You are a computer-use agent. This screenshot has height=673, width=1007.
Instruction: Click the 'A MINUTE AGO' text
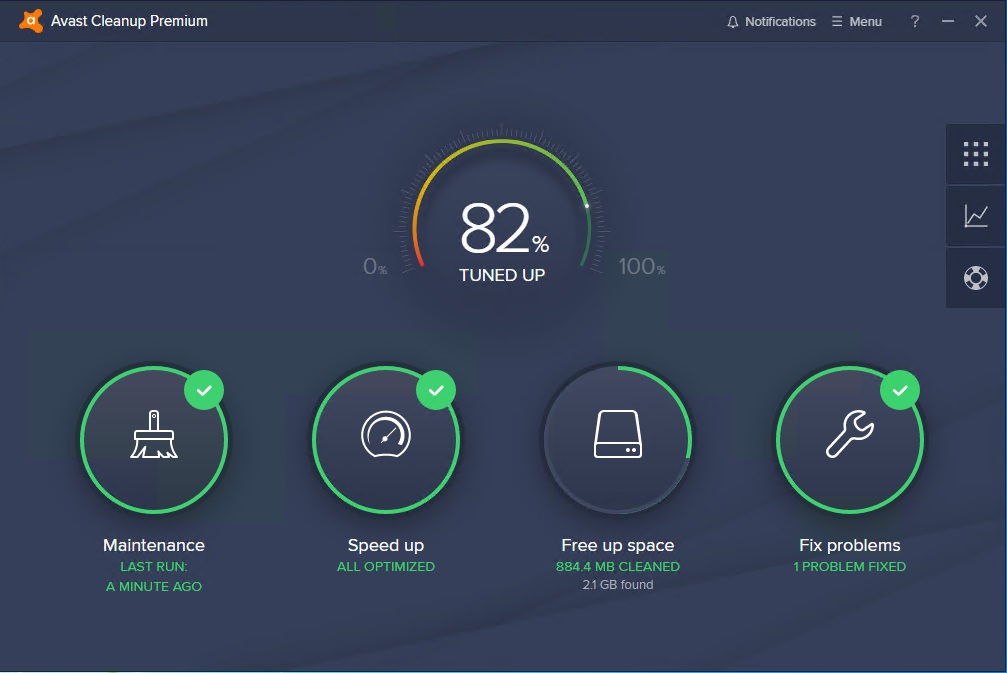(x=153, y=586)
